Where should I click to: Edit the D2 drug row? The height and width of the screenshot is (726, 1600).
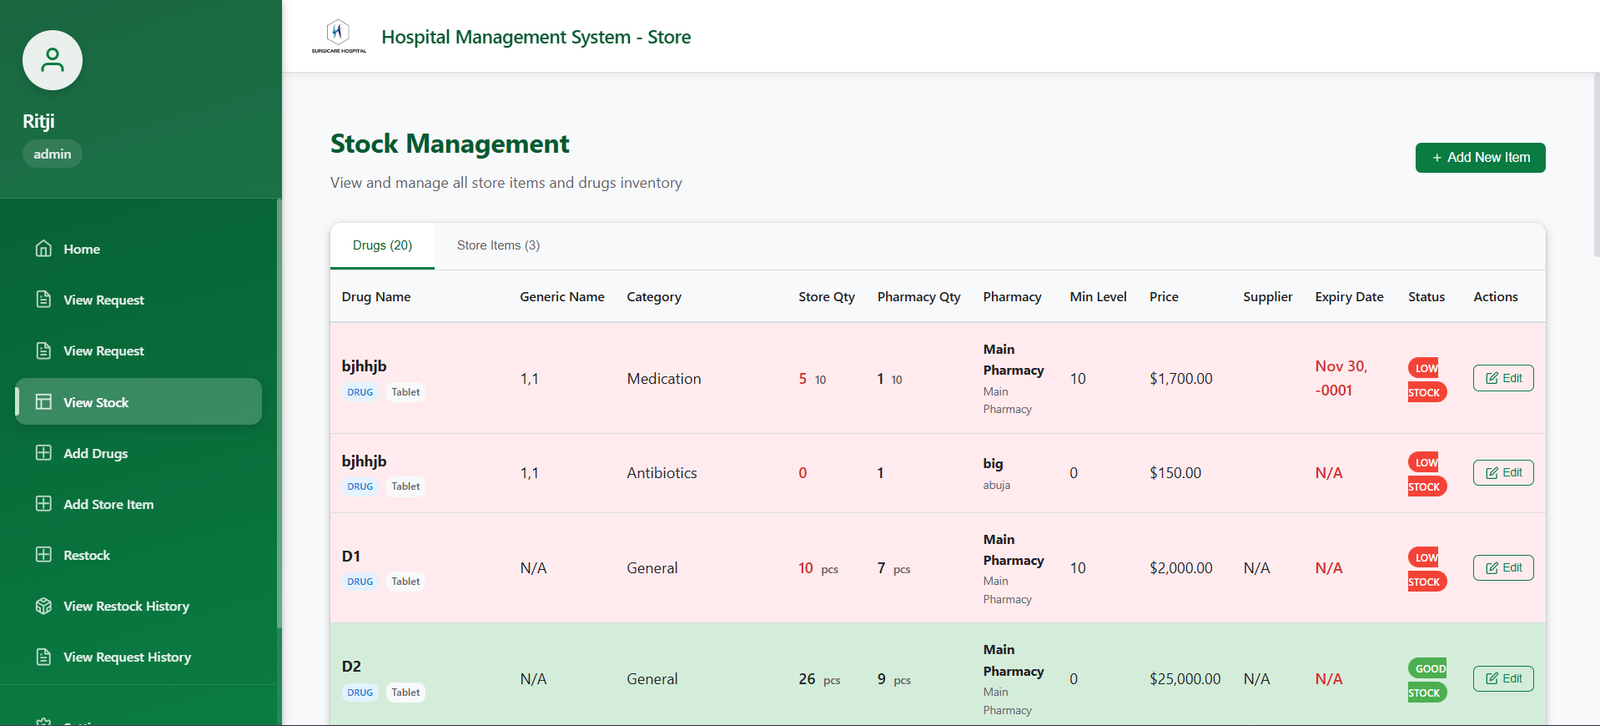1502,679
